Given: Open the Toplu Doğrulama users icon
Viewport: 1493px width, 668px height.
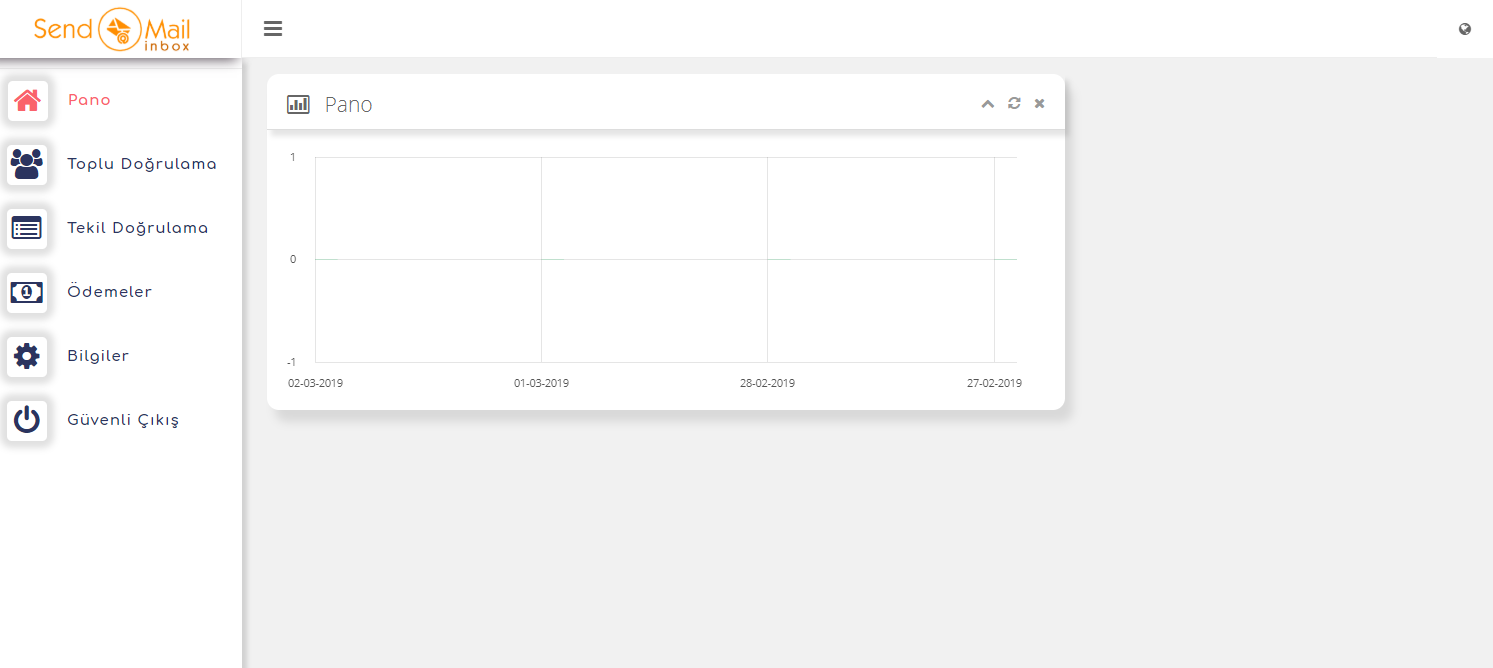Looking at the screenshot, I should [27, 164].
